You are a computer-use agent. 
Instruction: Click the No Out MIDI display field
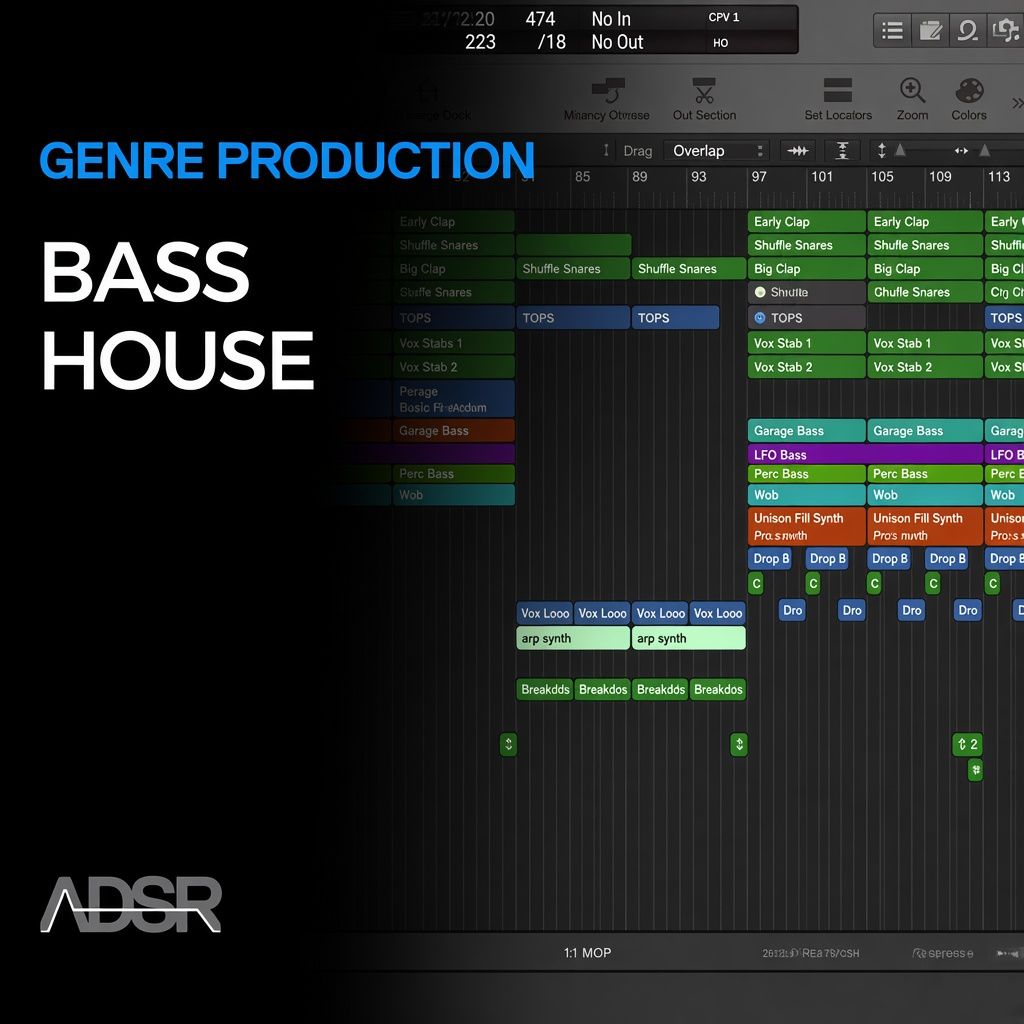click(x=617, y=42)
